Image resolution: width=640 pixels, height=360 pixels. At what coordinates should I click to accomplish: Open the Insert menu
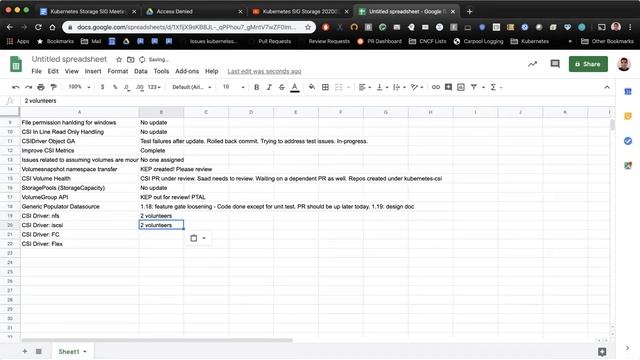point(93,71)
